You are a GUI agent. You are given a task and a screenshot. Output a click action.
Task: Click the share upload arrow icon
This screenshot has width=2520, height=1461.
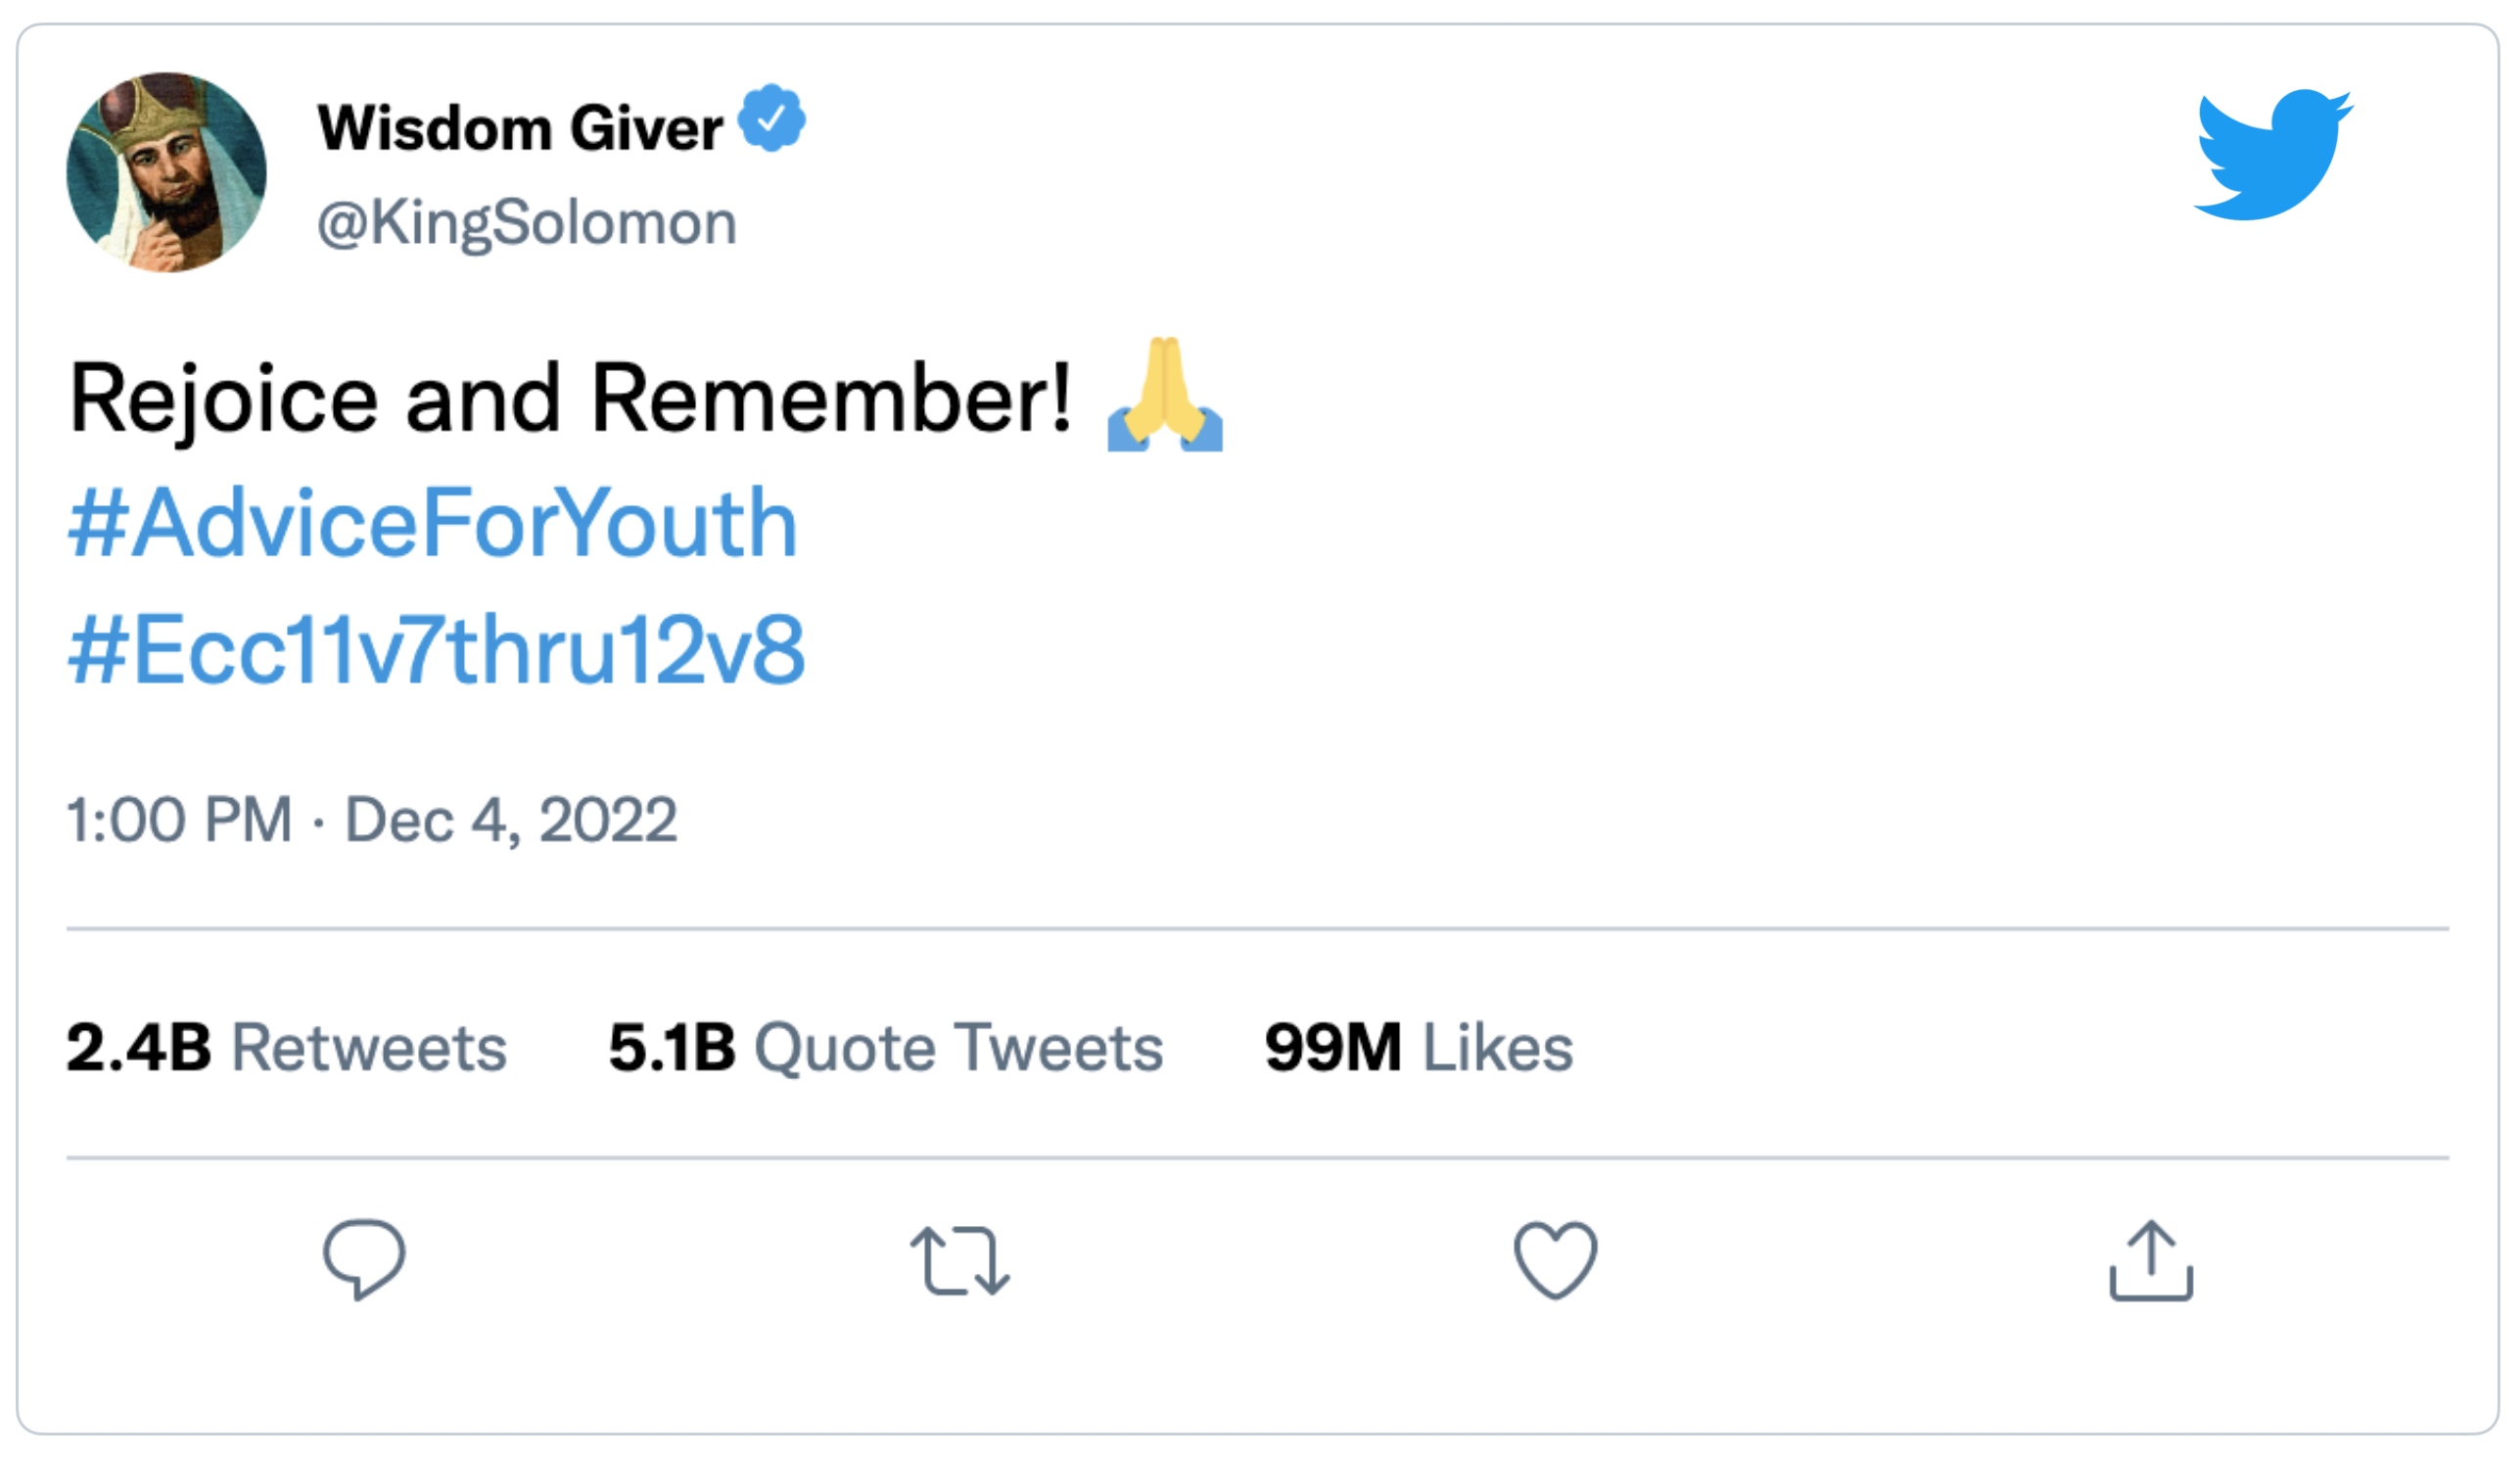[x=2151, y=1260]
